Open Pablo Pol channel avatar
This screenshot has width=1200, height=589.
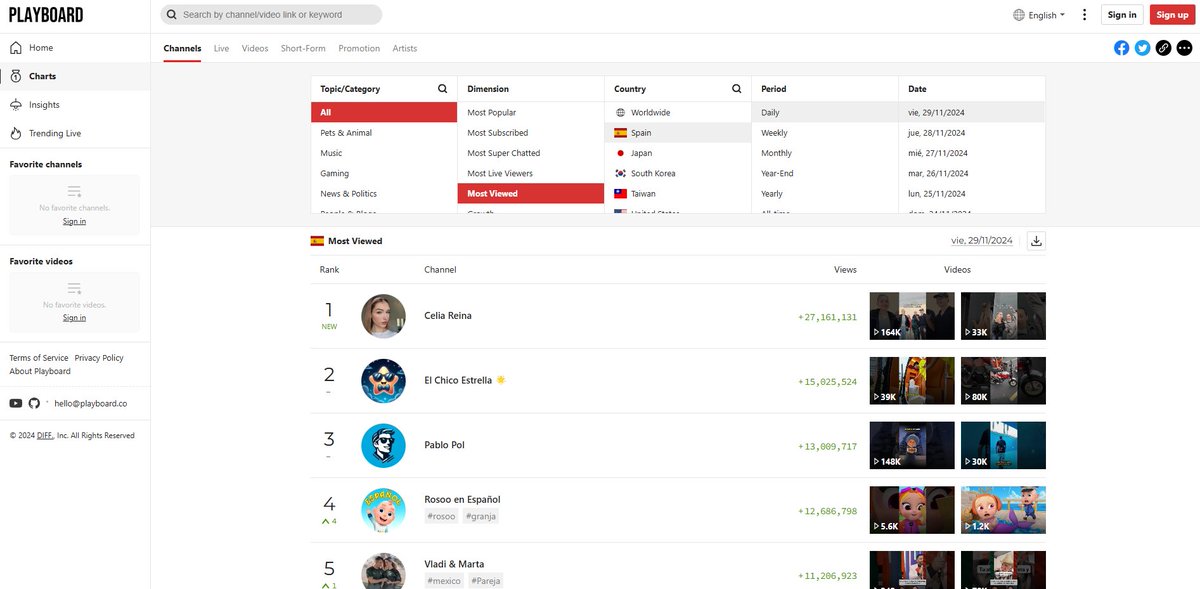[383, 446]
